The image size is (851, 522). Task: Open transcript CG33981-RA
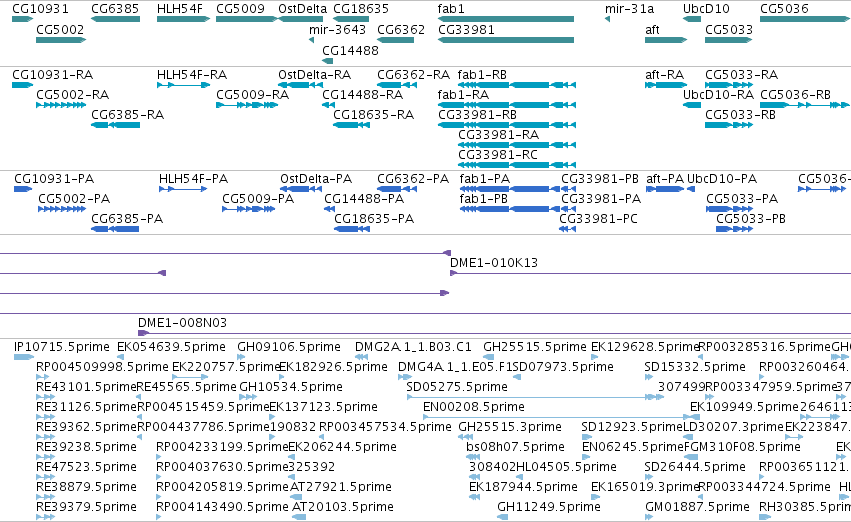498,135
